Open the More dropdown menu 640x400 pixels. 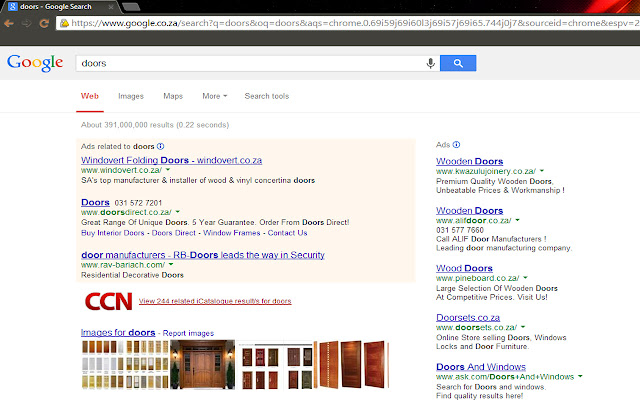coord(215,96)
